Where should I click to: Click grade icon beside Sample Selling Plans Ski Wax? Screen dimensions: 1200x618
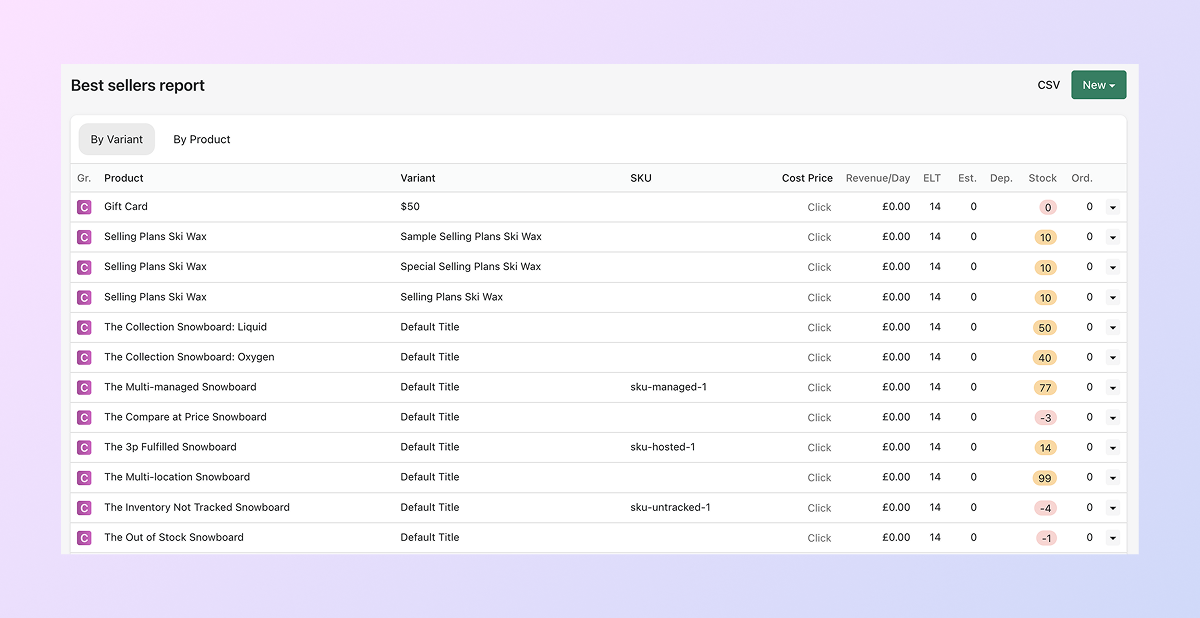point(84,237)
